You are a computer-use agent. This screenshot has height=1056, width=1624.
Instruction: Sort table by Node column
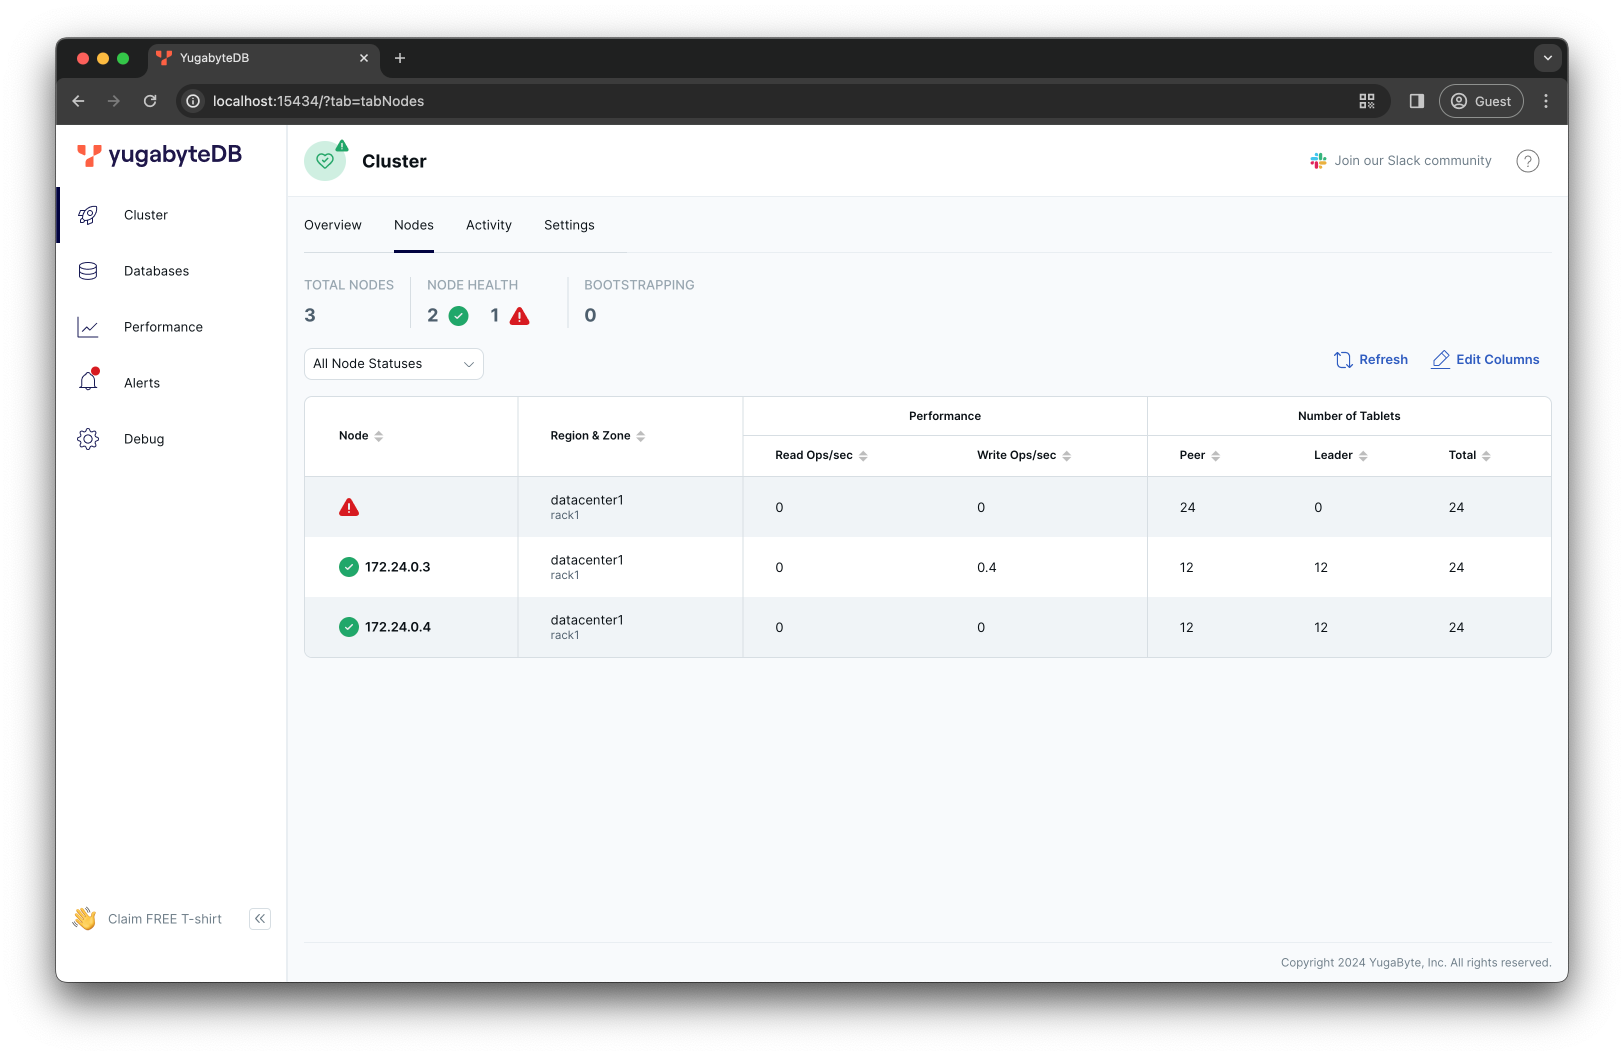click(361, 436)
